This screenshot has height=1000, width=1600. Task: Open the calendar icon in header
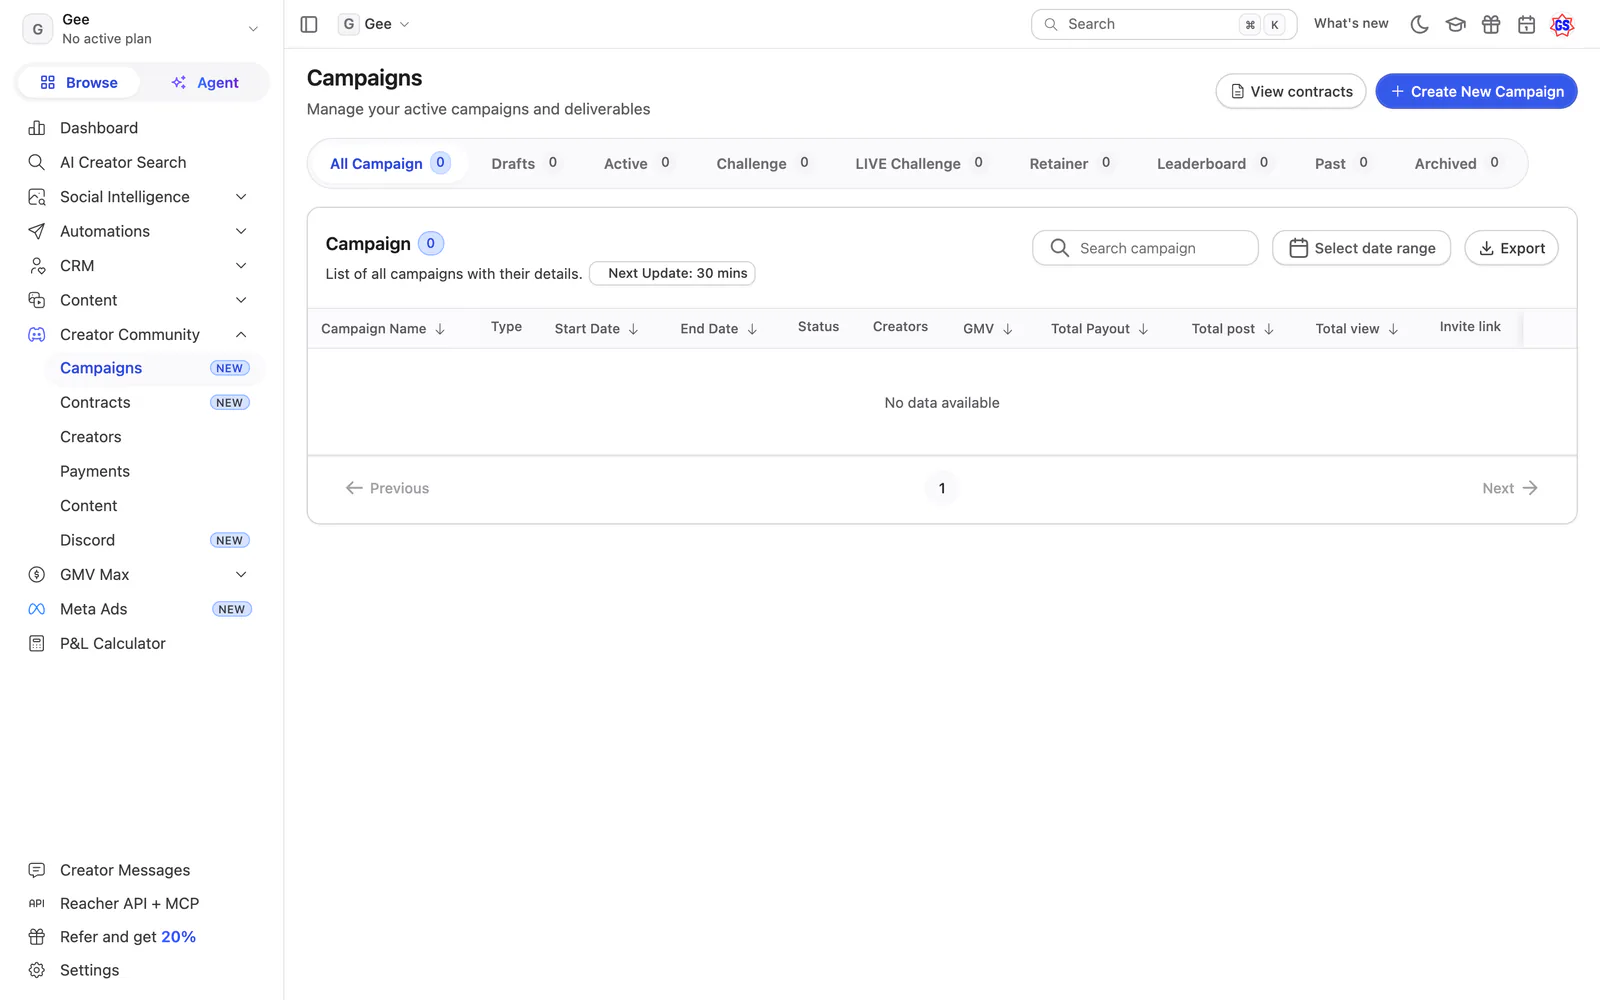pos(1526,24)
